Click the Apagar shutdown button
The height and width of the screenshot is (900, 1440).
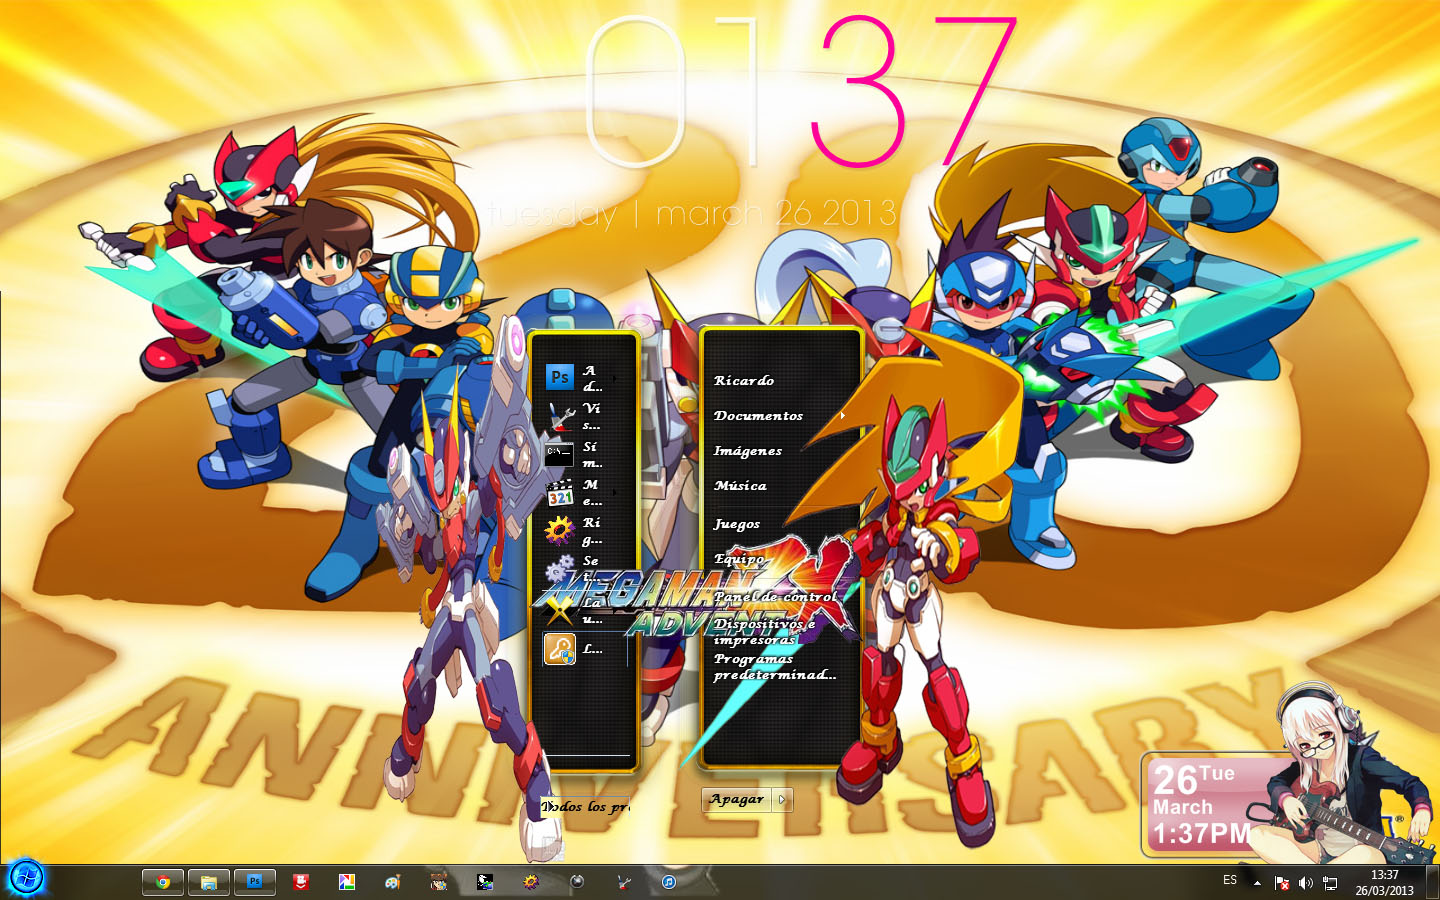coord(737,799)
